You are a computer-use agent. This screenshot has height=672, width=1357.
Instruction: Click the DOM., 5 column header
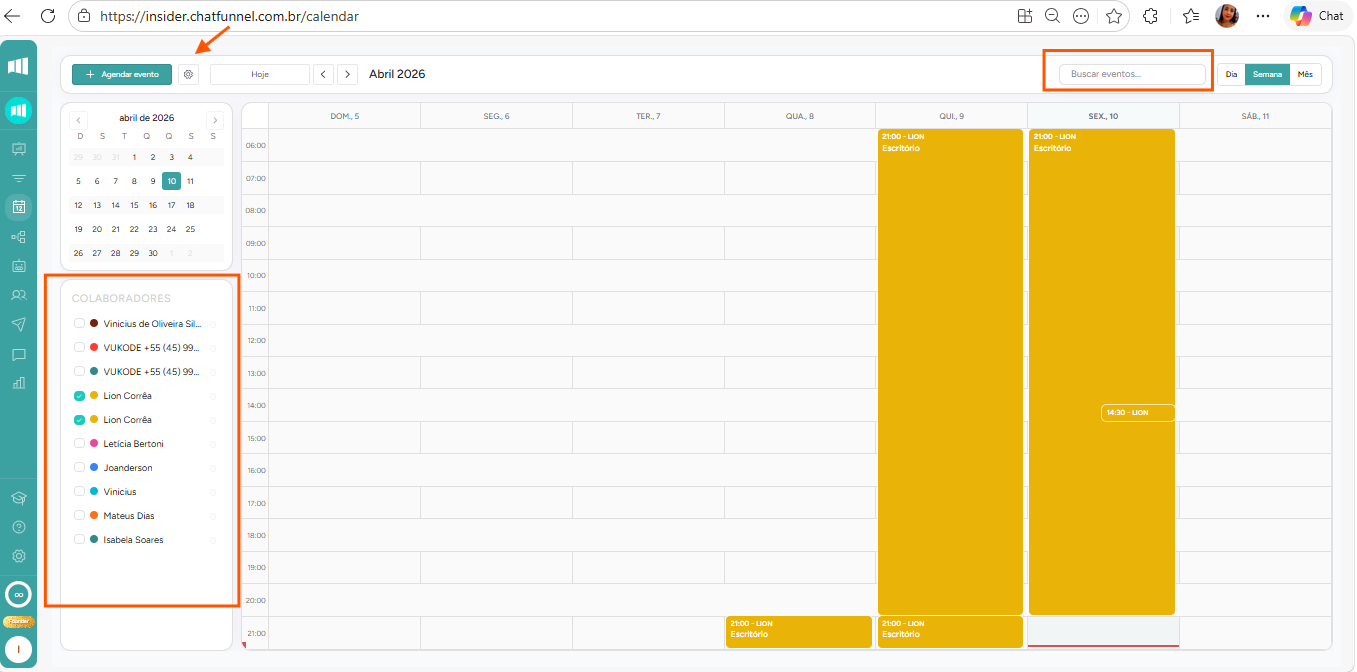[344, 116]
